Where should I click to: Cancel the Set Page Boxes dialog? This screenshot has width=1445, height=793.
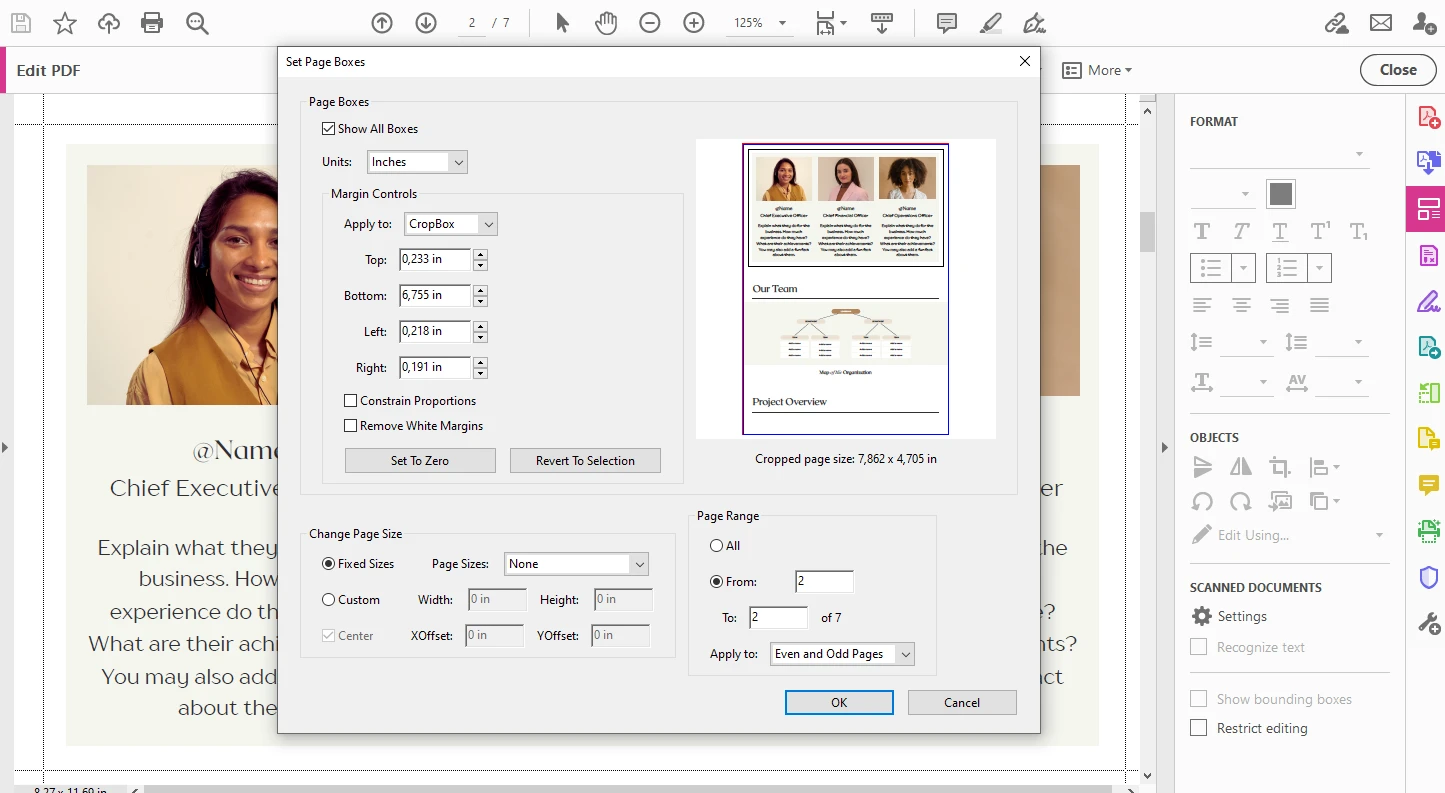(962, 703)
